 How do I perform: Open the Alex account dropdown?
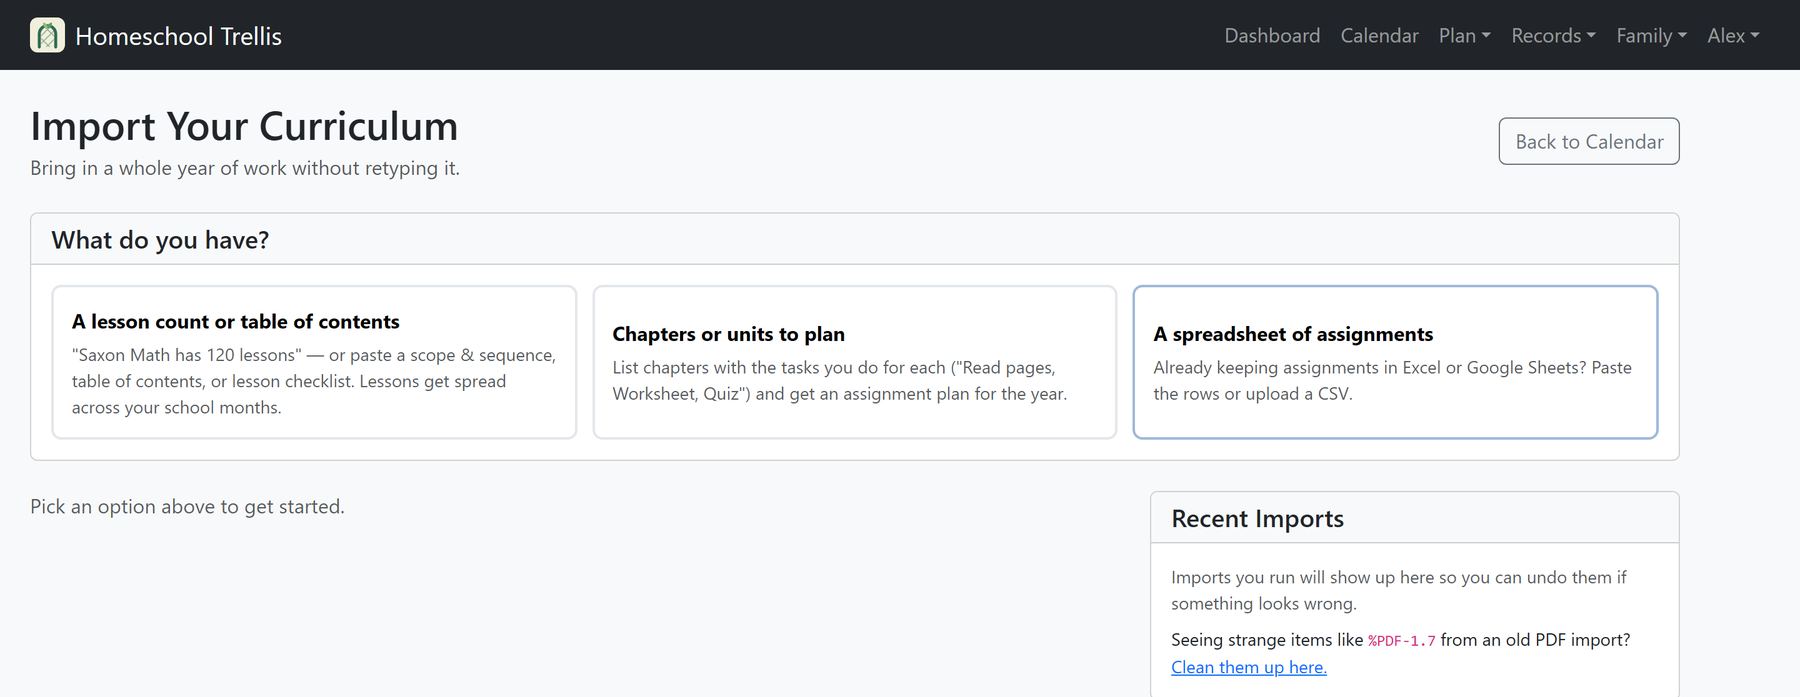[1733, 35]
